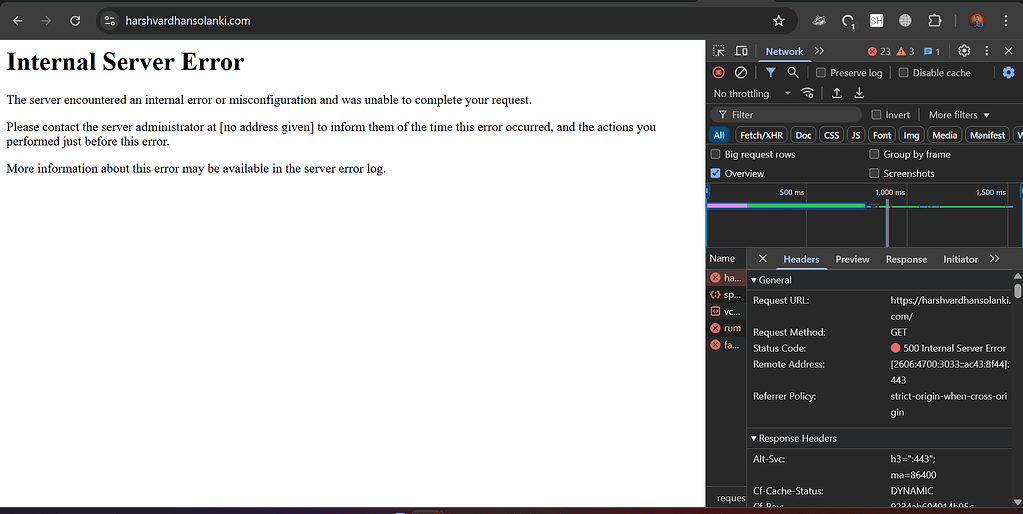Screen dimensions: 1023x514
Task: Export HAR with the download icon
Action: click(859, 93)
